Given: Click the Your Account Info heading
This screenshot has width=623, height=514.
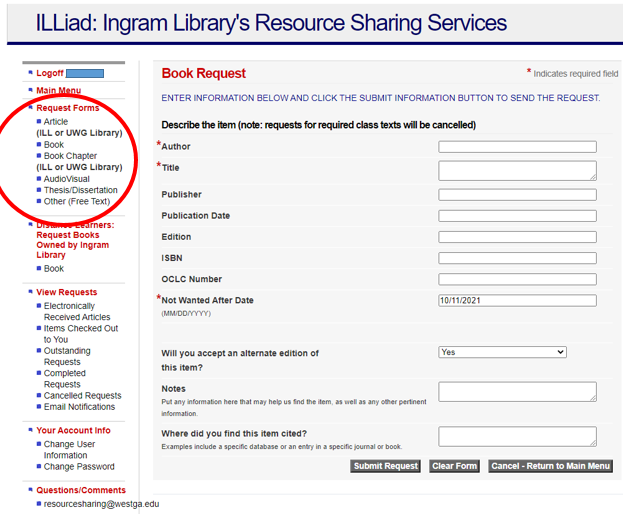Looking at the screenshot, I should [x=74, y=430].
